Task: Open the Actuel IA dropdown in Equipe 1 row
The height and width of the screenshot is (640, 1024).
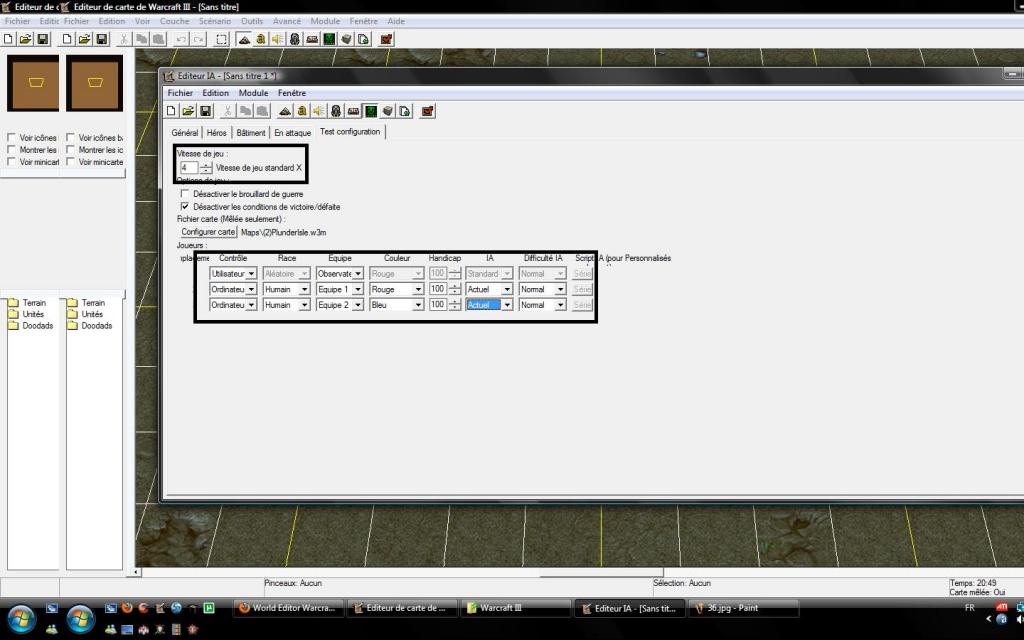Action: point(489,289)
